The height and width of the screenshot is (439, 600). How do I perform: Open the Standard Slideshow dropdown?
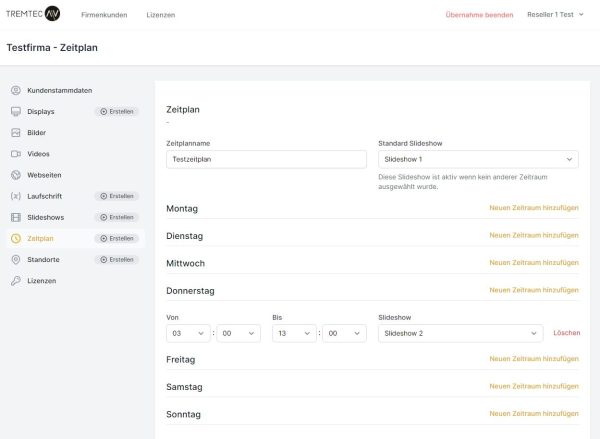coord(478,159)
